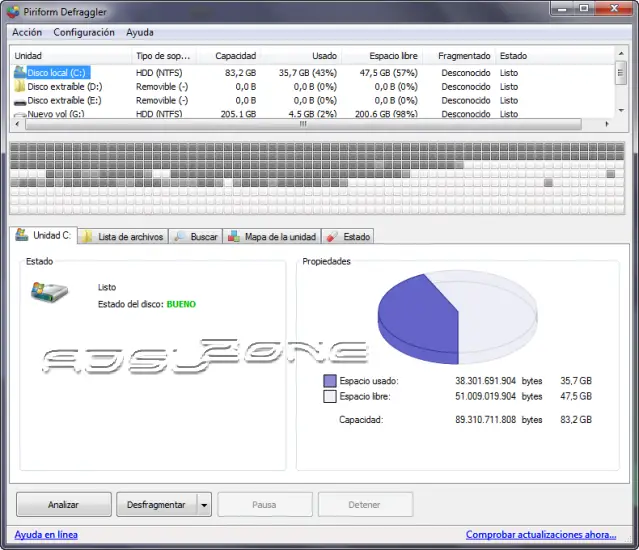Click the Disco local (C:) drive icon

click(20, 72)
